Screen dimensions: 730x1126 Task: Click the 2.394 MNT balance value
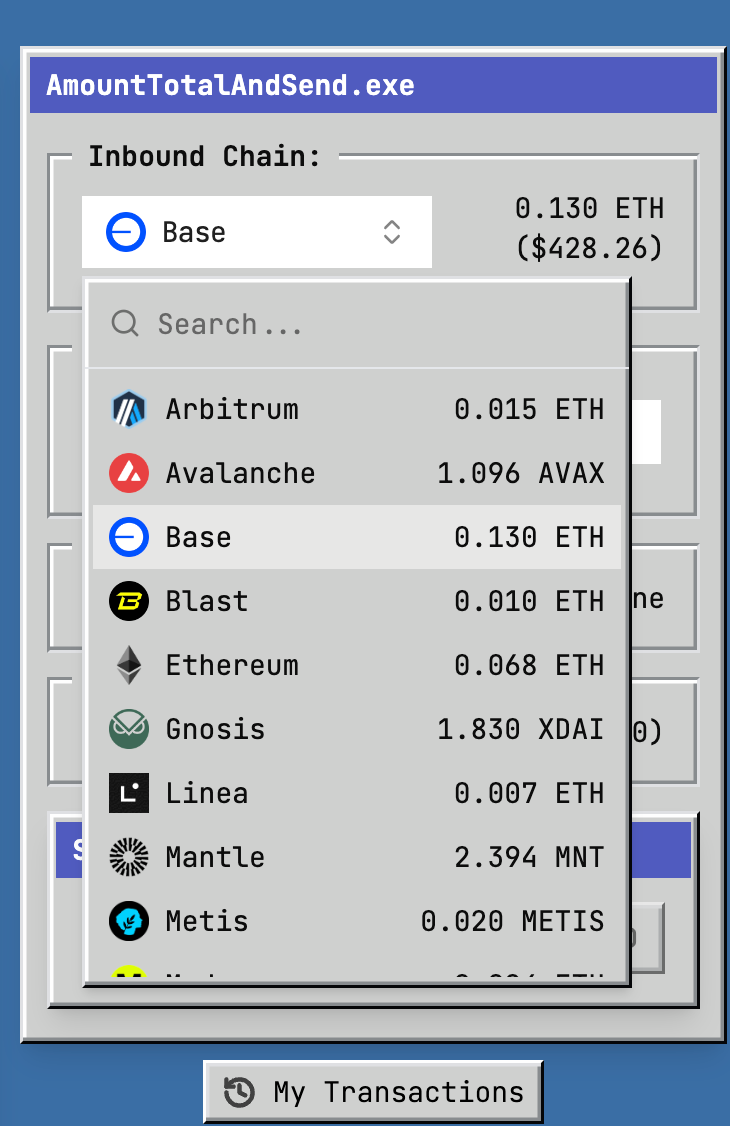[529, 857]
